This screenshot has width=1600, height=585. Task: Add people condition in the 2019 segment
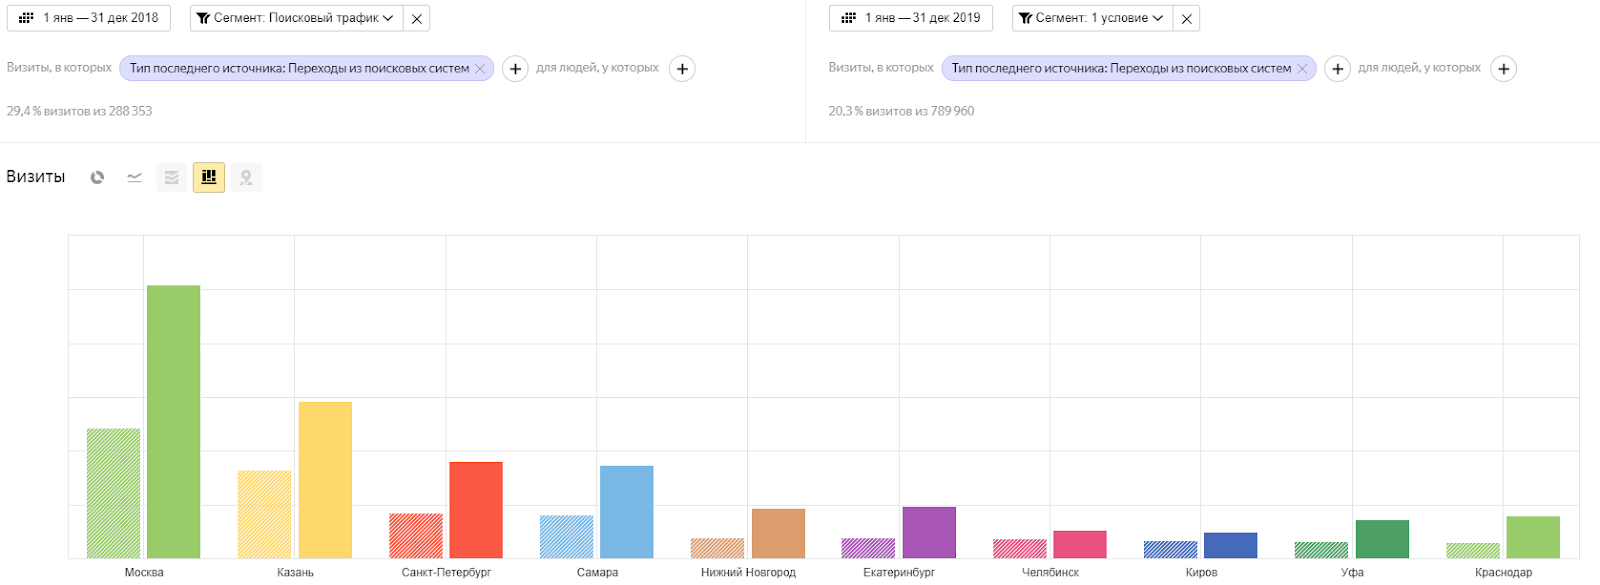point(1503,69)
